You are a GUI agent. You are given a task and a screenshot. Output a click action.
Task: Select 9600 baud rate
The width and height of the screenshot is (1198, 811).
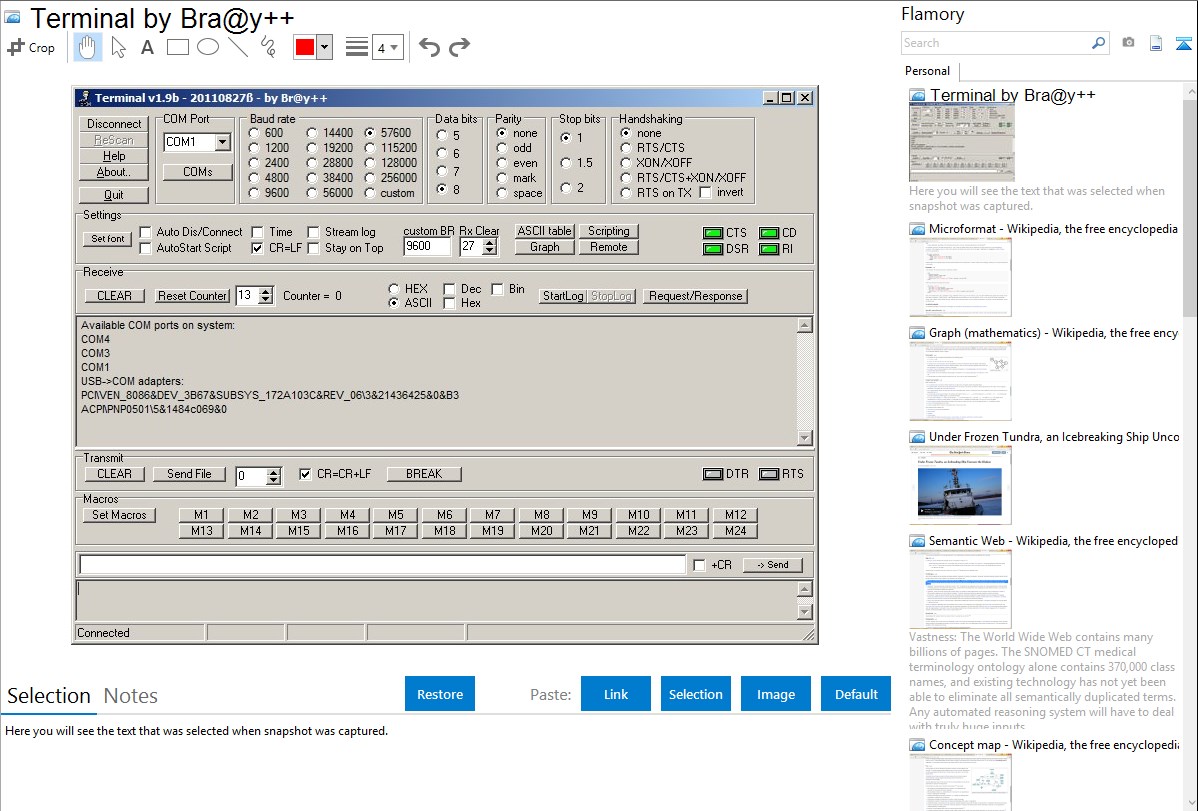pyautogui.click(x=254, y=193)
